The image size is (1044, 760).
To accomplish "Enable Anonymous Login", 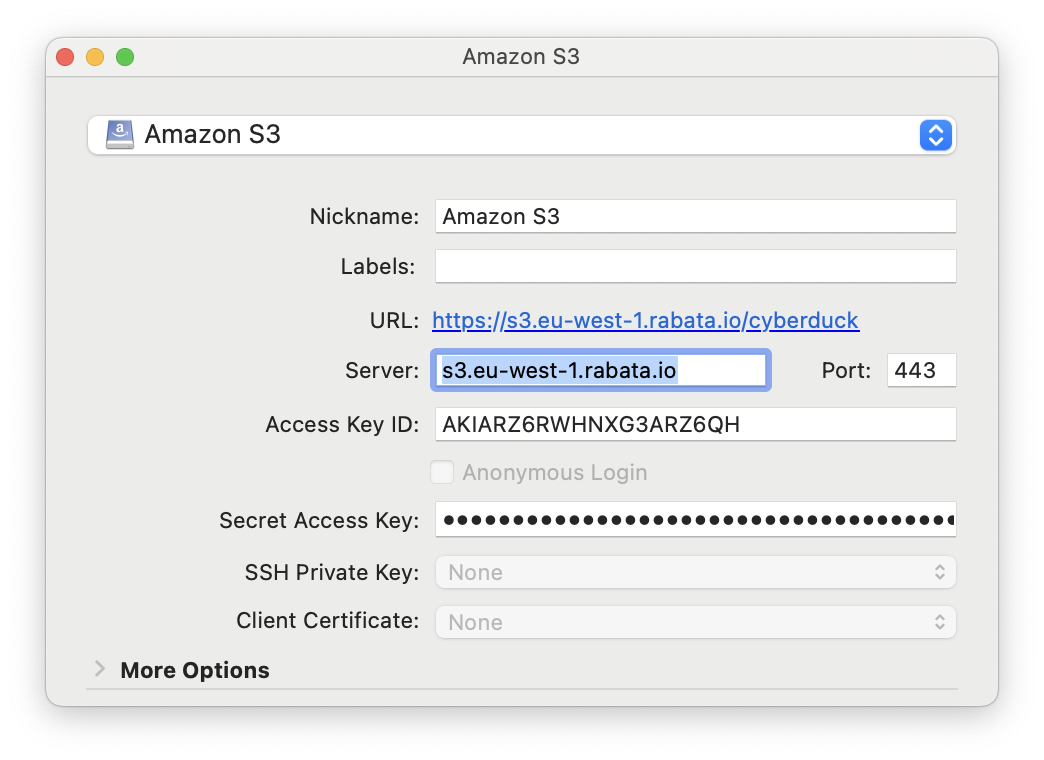I will [442, 472].
